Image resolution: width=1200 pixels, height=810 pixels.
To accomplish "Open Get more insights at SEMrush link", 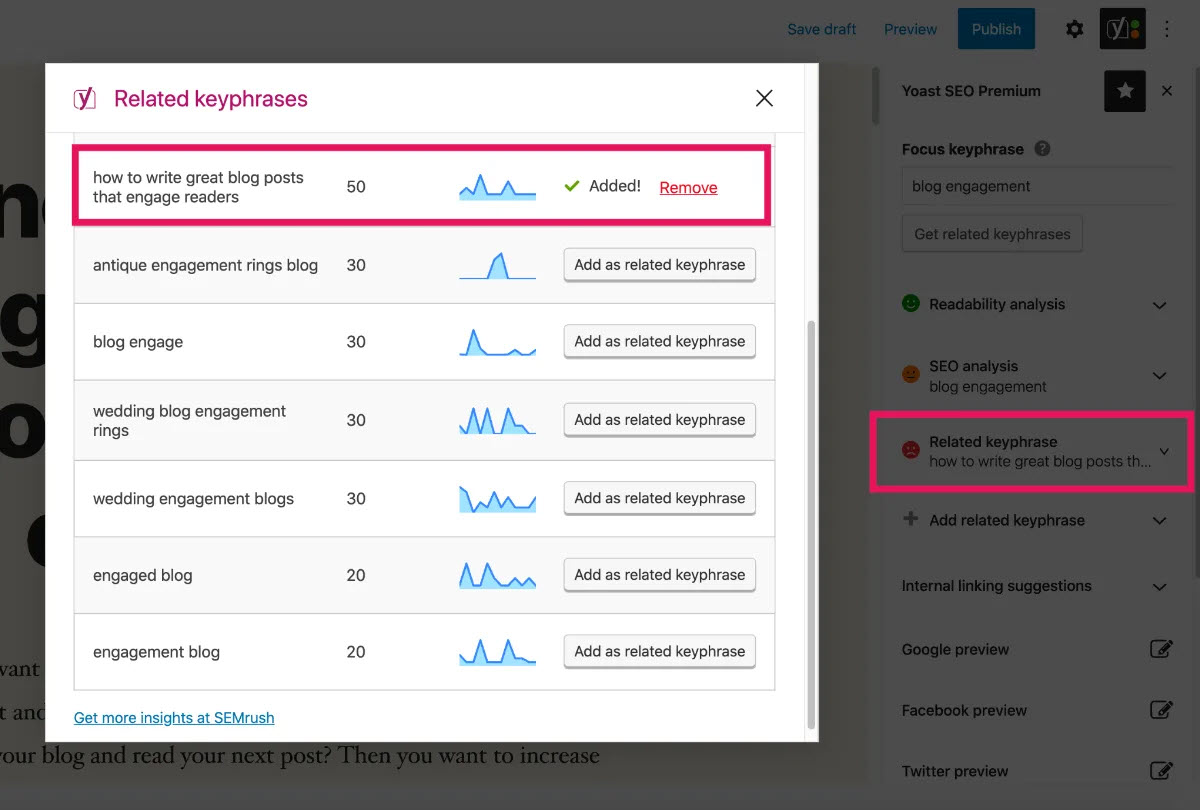I will click(174, 717).
